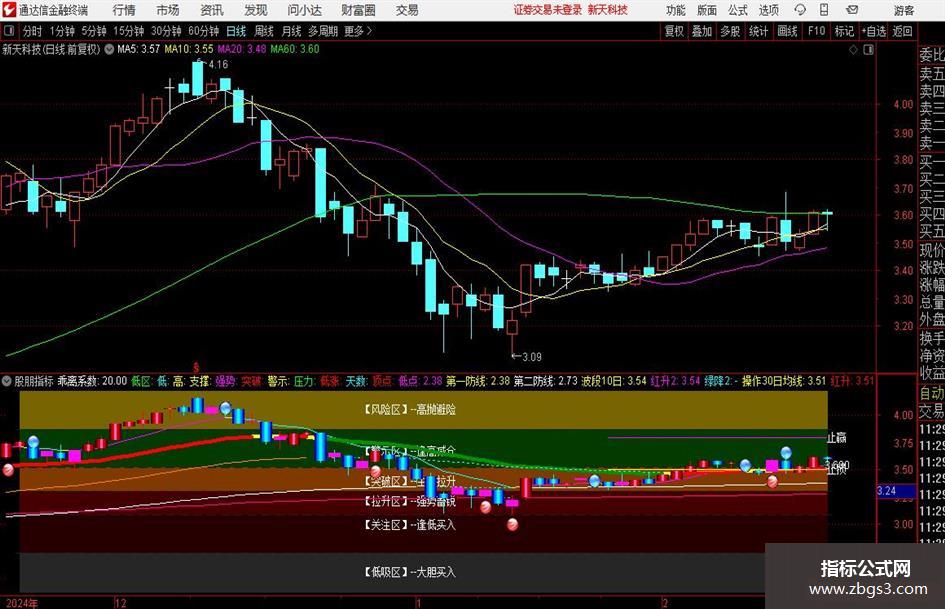
Task: Switch to 1分钟 period tab
Action: (x=62, y=31)
